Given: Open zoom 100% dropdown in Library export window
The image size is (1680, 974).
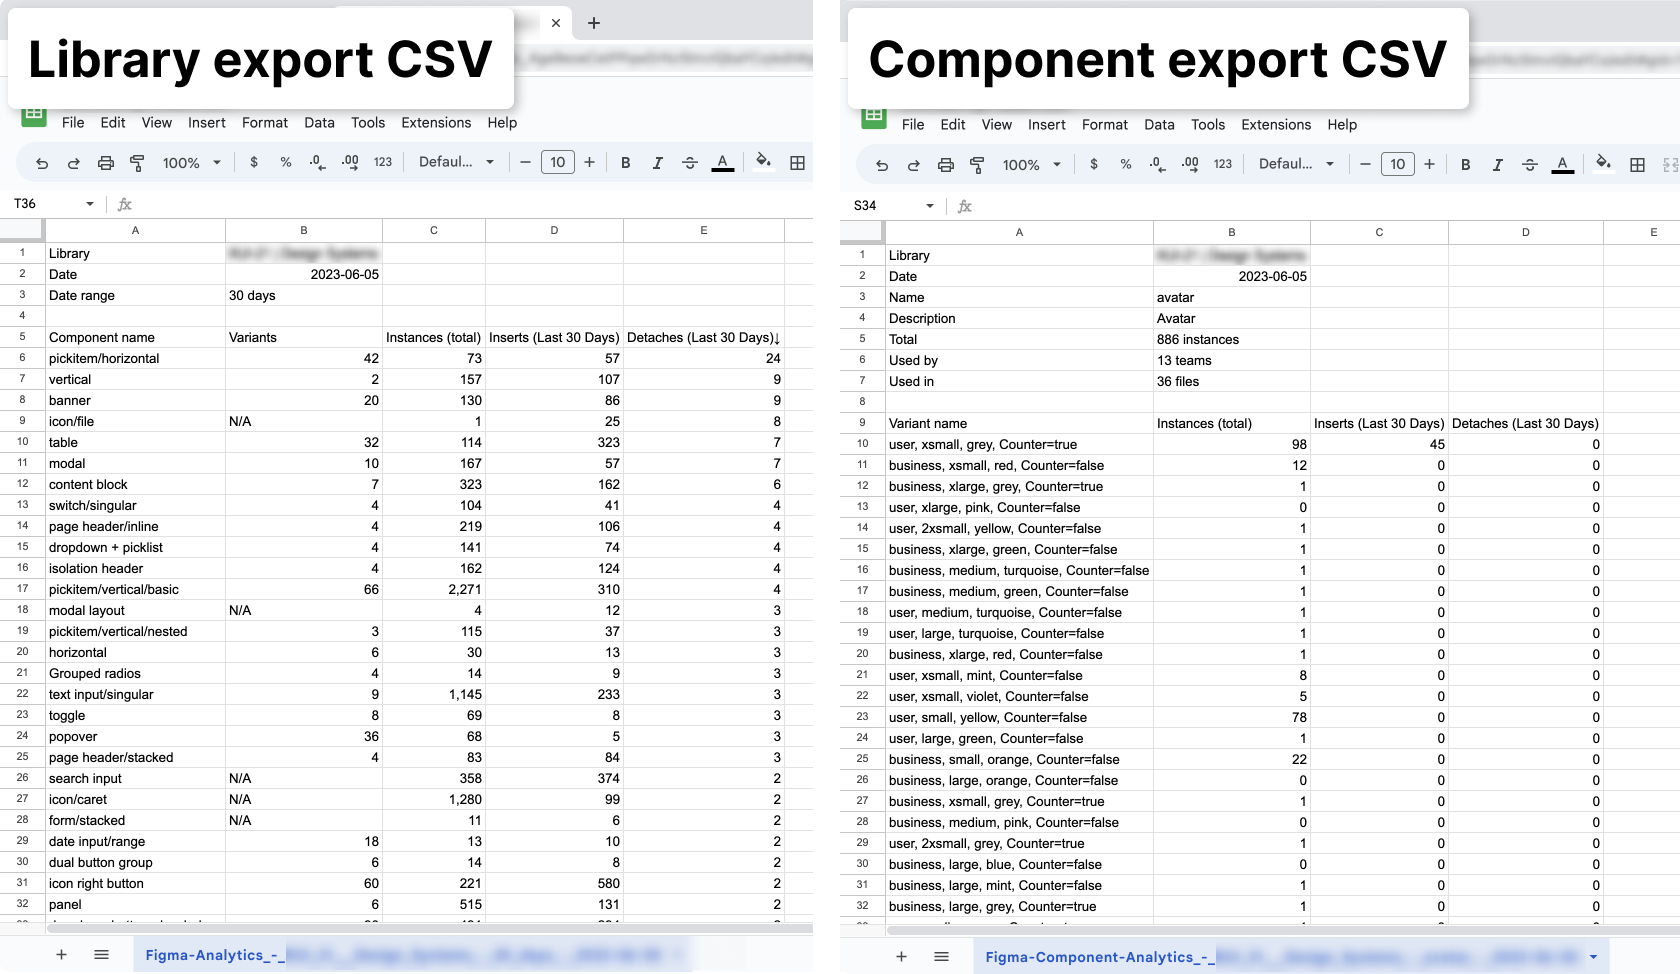Looking at the screenshot, I should pos(192,163).
